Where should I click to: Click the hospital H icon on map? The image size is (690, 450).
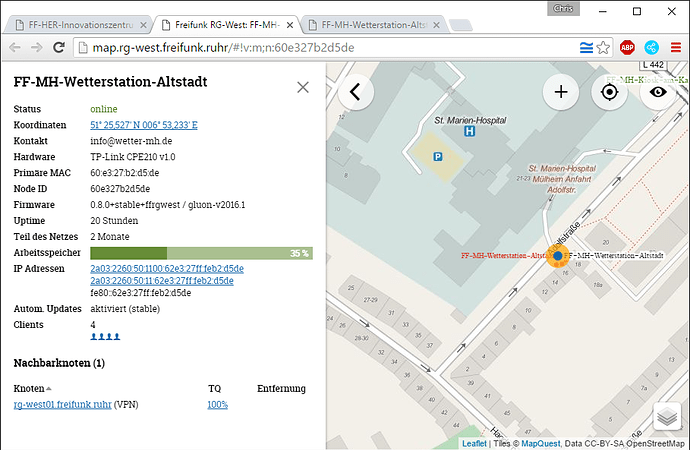(x=470, y=131)
